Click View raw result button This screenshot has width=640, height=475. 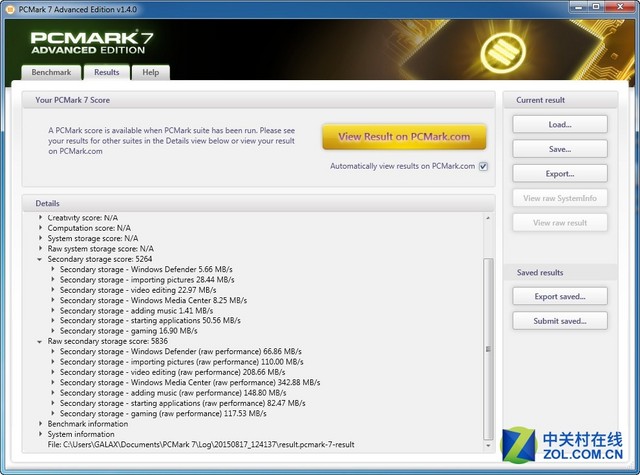click(560, 222)
